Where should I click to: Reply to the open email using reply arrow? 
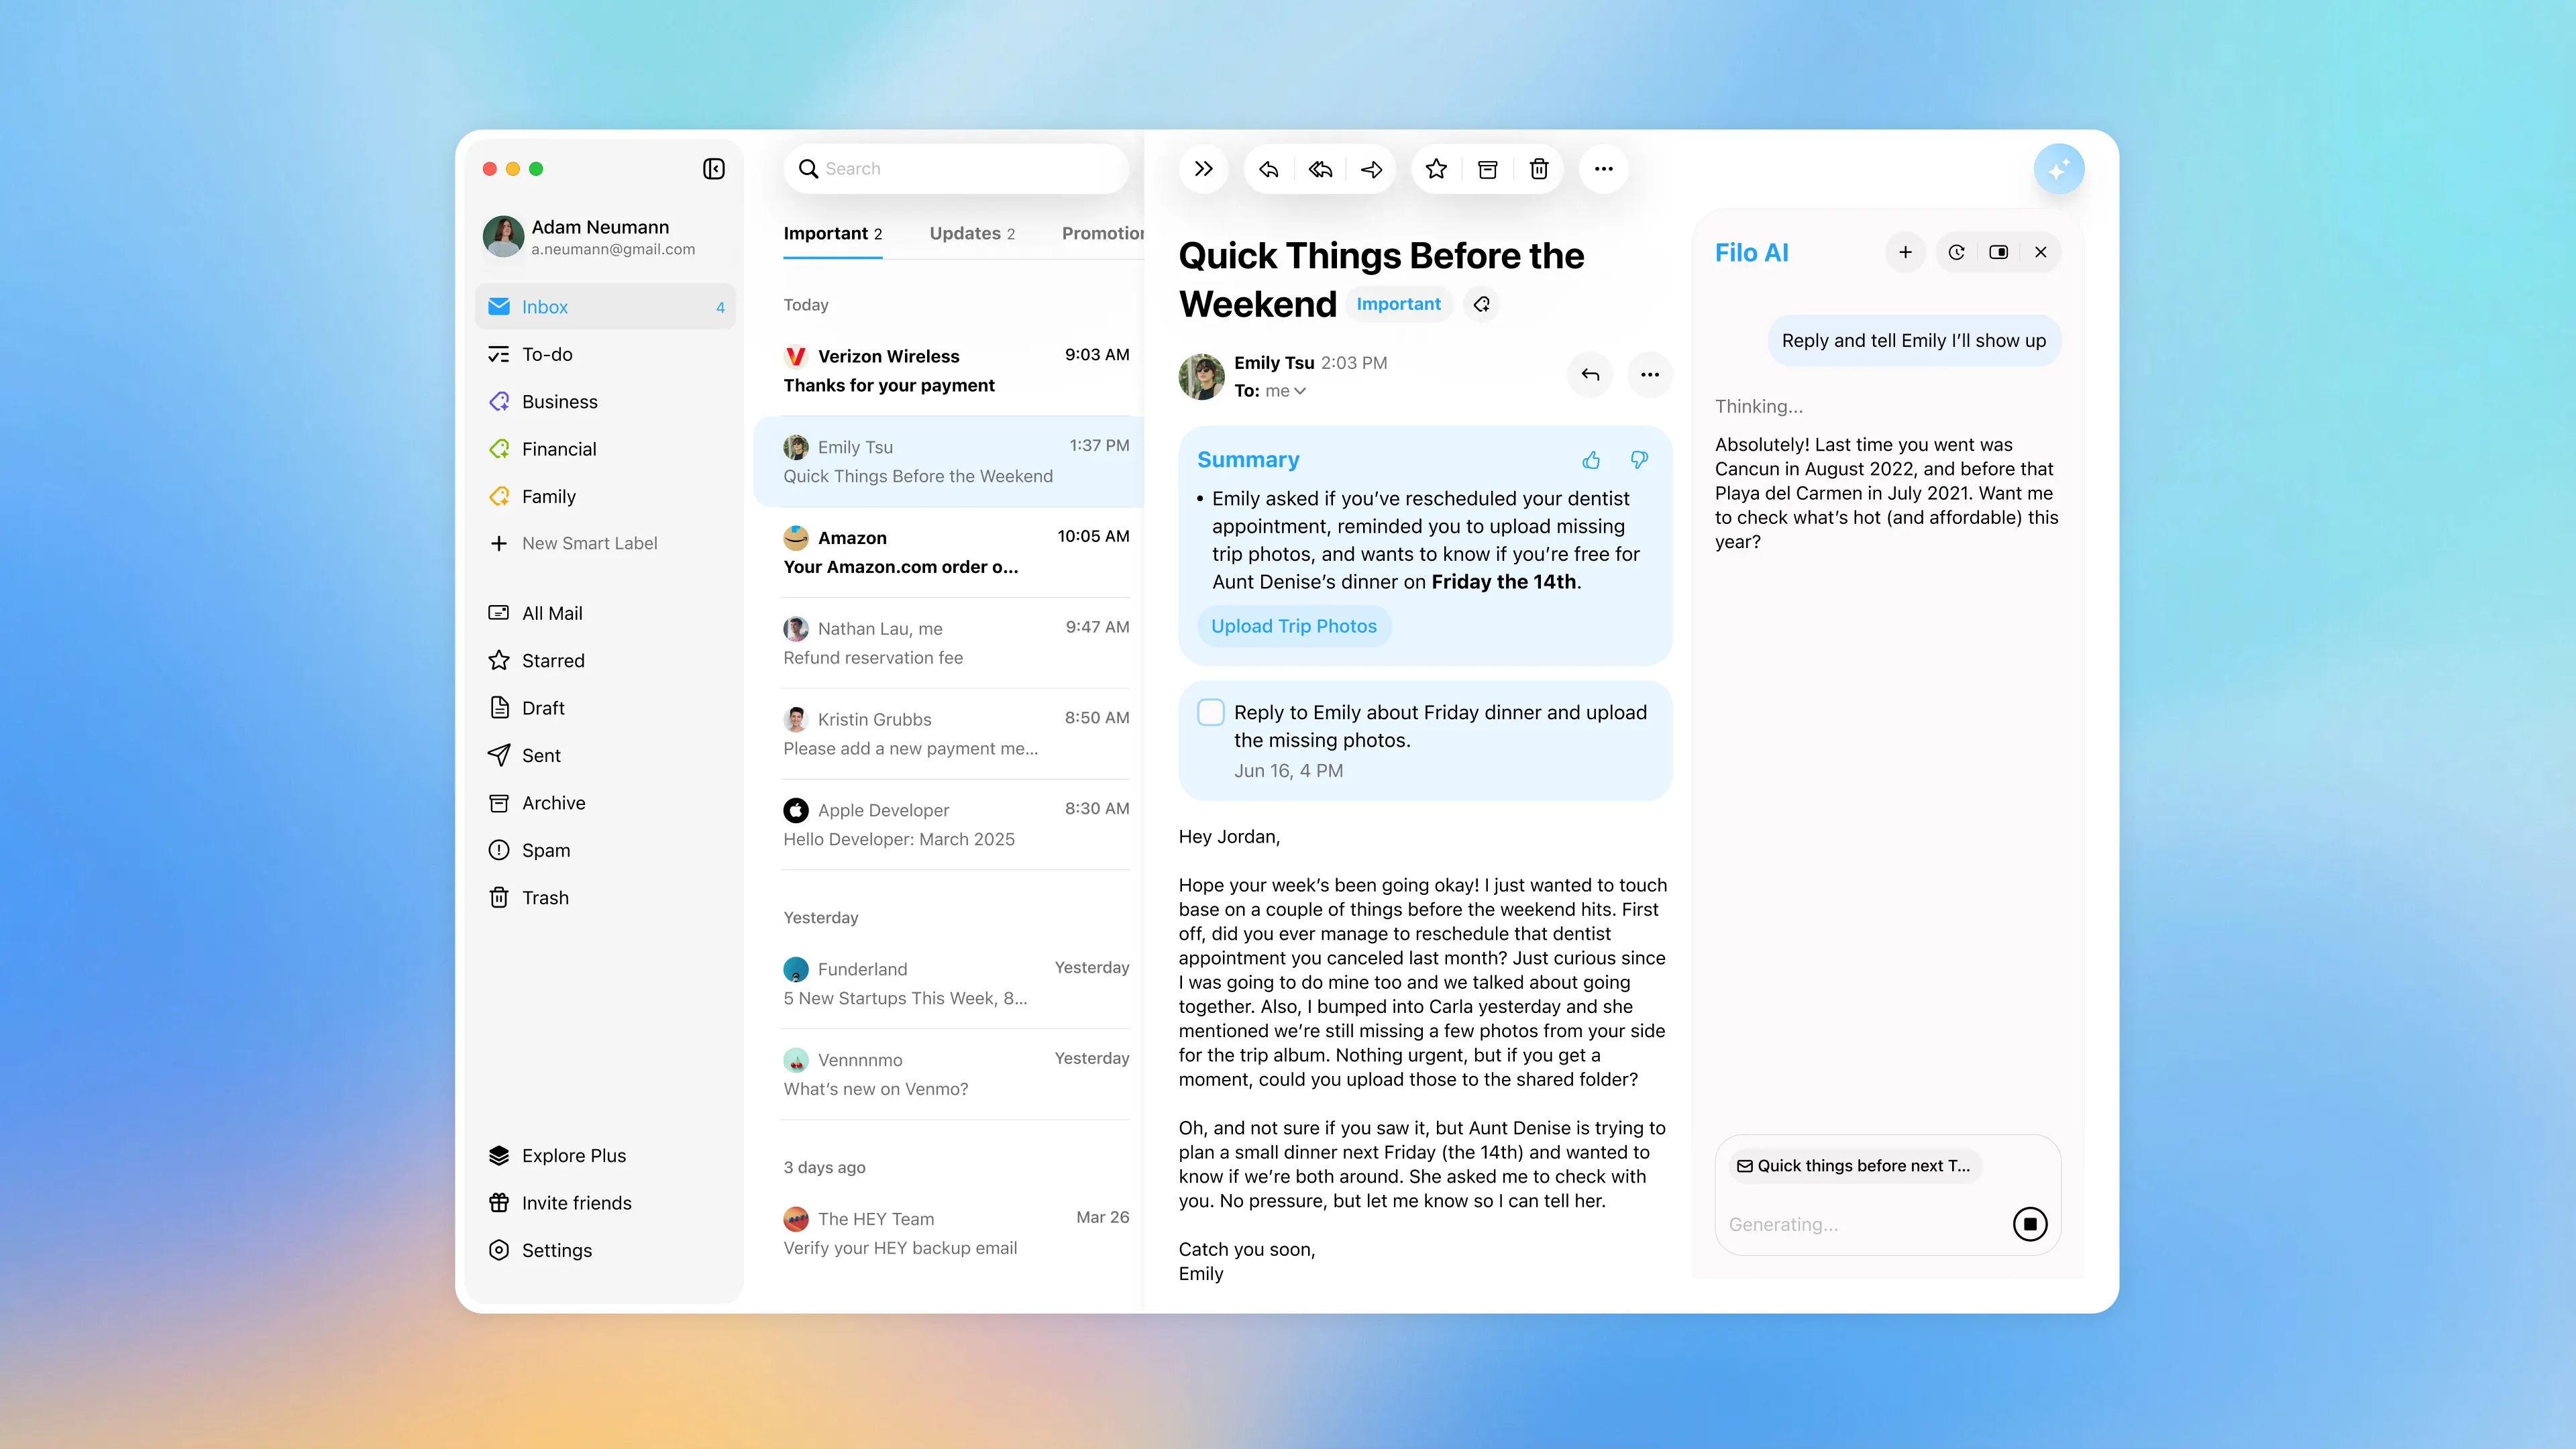(1269, 168)
